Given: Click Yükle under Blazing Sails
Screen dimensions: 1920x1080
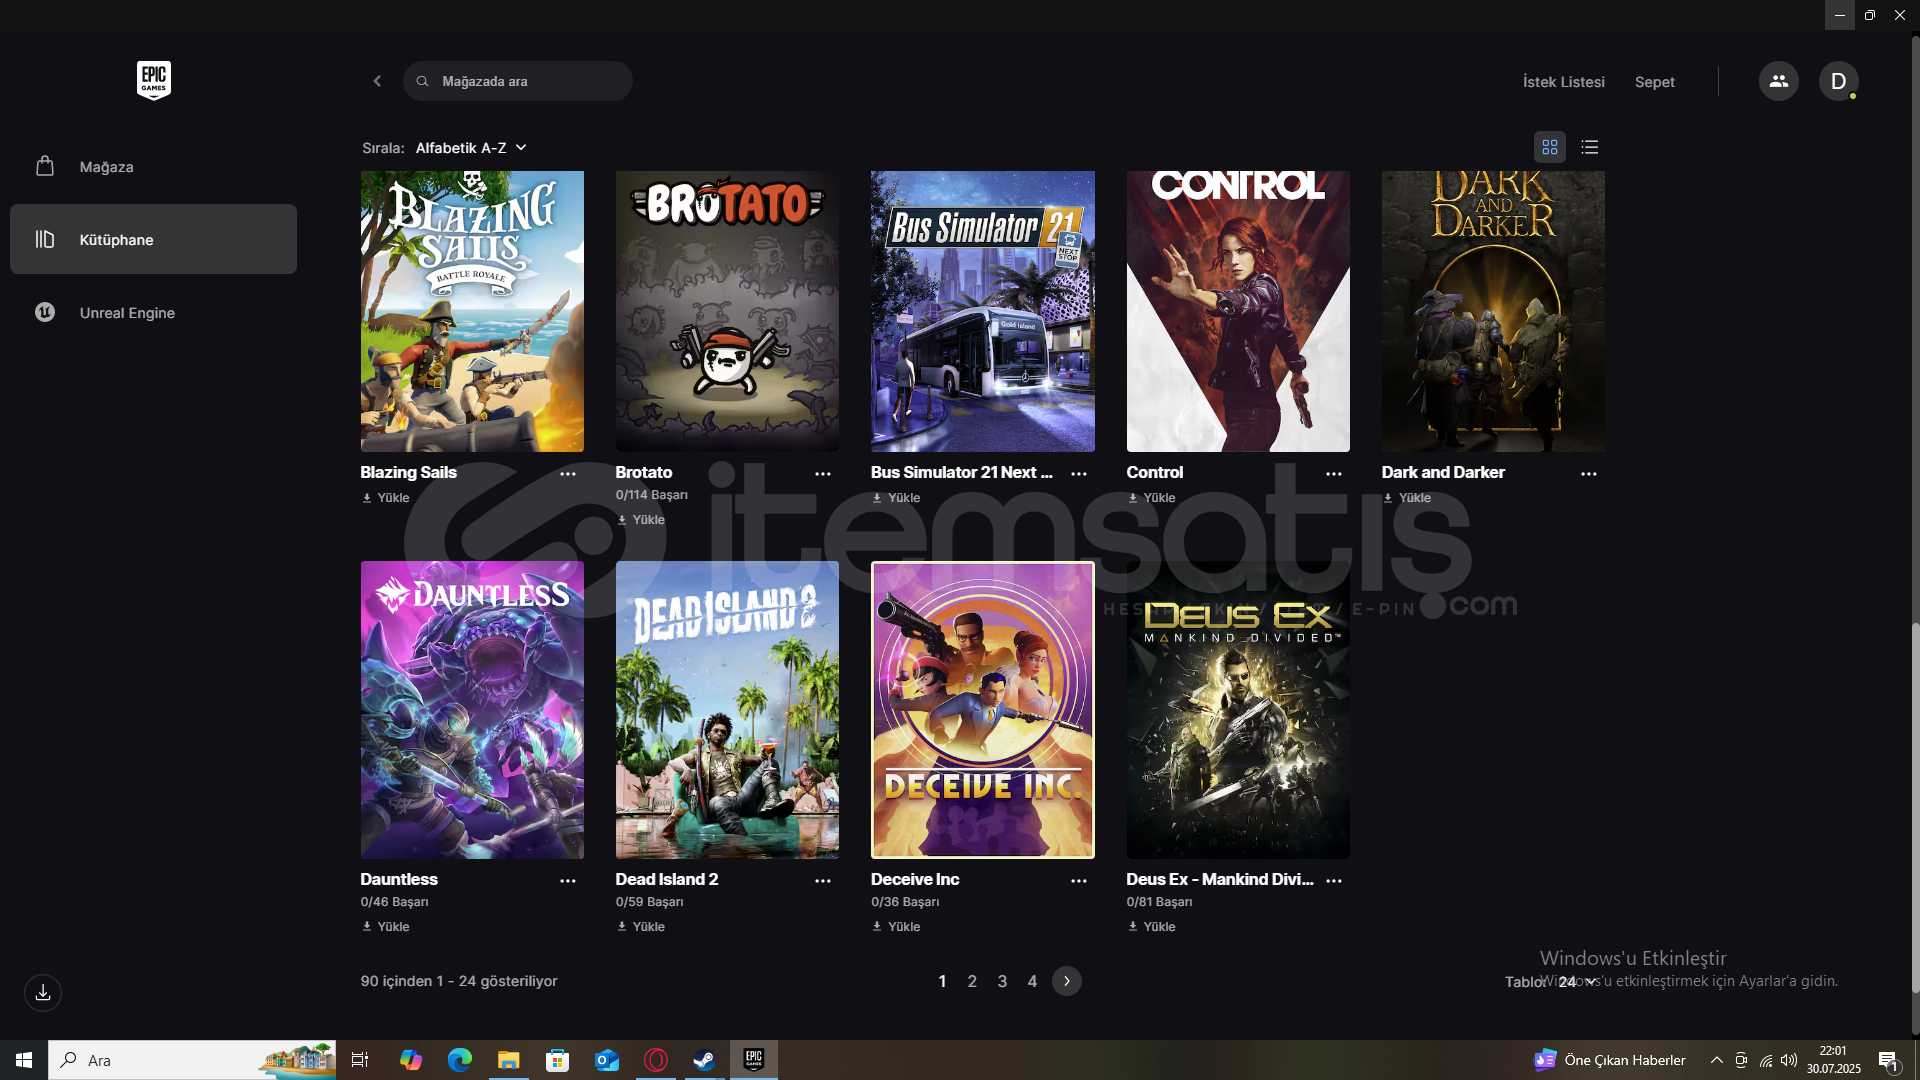Looking at the screenshot, I should [386, 498].
